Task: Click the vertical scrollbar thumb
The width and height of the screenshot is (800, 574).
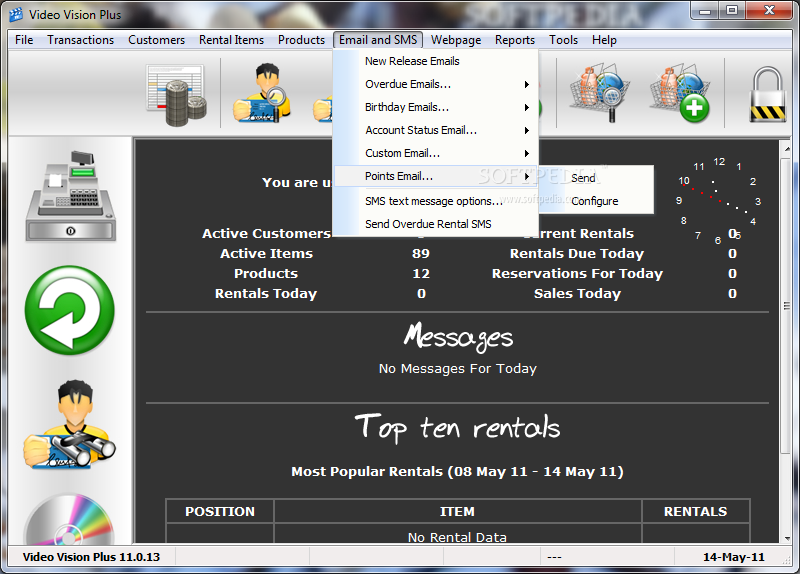Action: coord(787,306)
